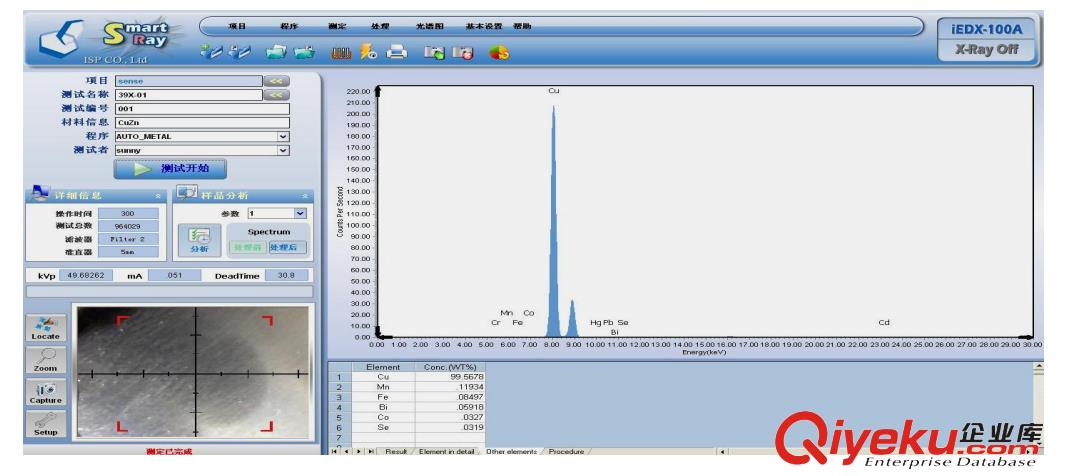1068x476 pixels.
Task: Click the 项目 input field showing sense
Action: pos(189,81)
